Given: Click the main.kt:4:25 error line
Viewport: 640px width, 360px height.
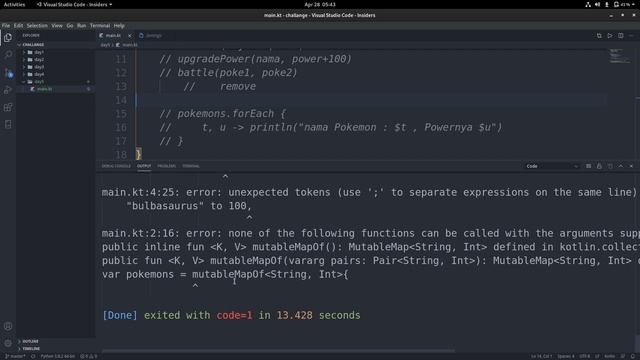Looking at the screenshot, I should pos(369,192).
